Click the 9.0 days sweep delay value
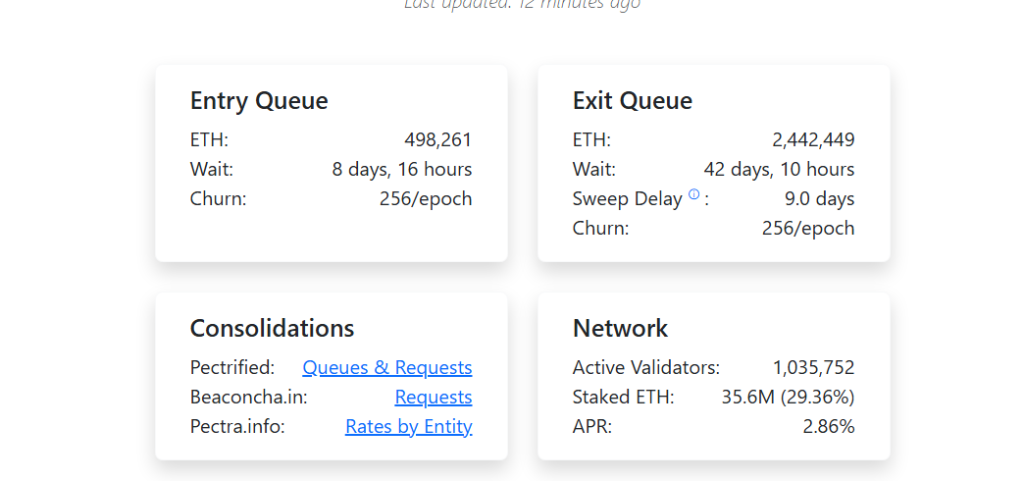Viewport: 1024px width, 481px height. [819, 198]
